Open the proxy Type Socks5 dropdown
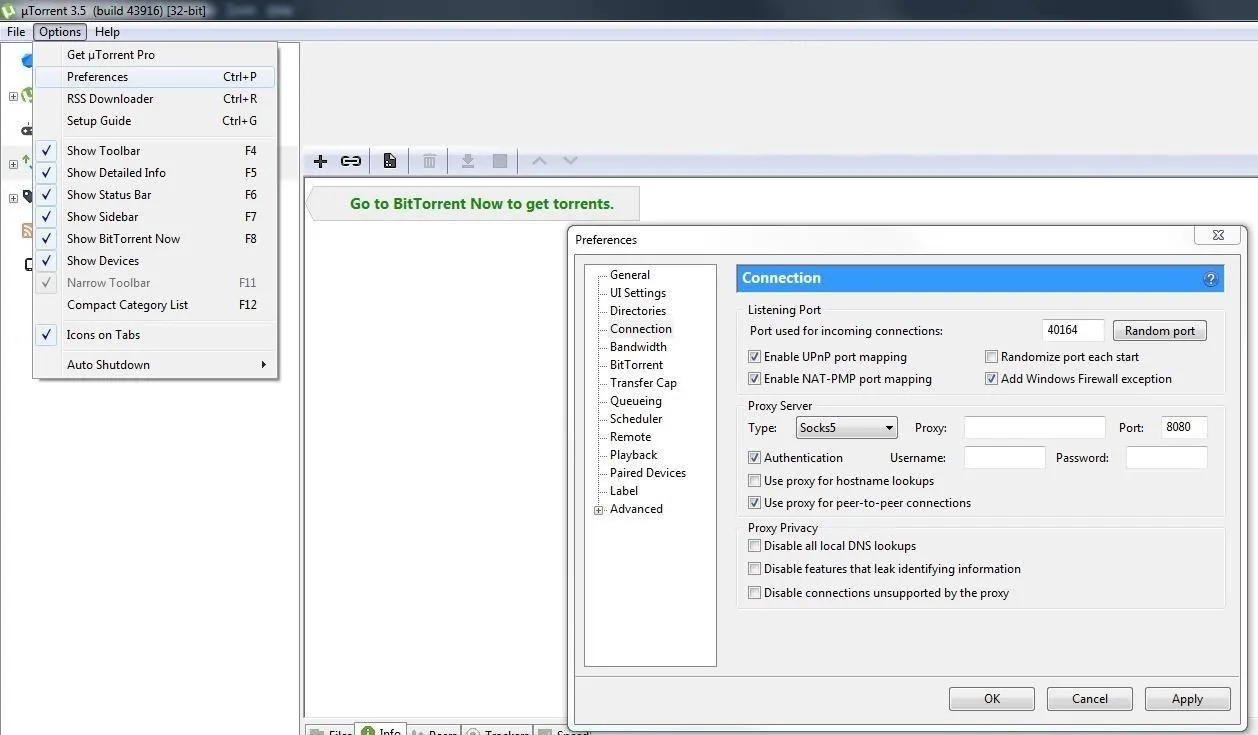The width and height of the screenshot is (1258, 735). coord(847,428)
